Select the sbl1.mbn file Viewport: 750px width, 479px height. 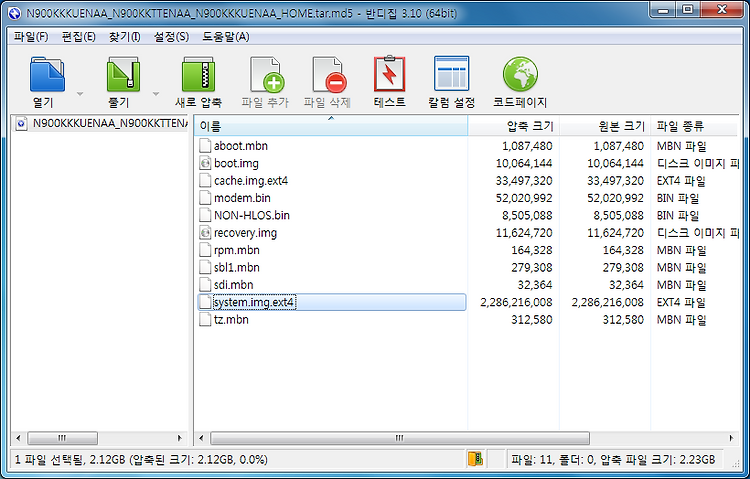tap(236, 267)
